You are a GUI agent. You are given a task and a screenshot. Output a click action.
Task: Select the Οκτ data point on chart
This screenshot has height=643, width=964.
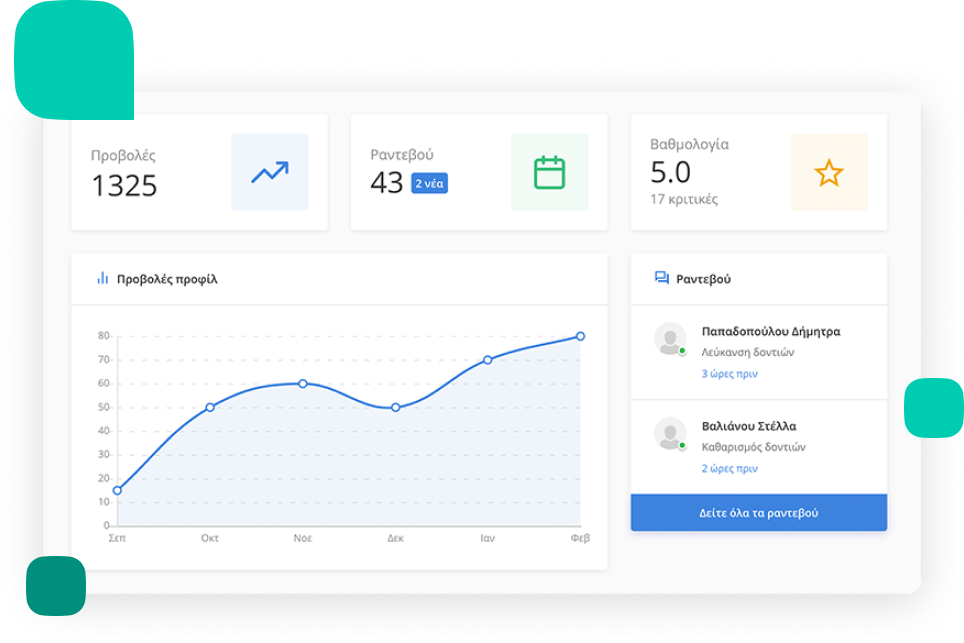click(x=210, y=408)
